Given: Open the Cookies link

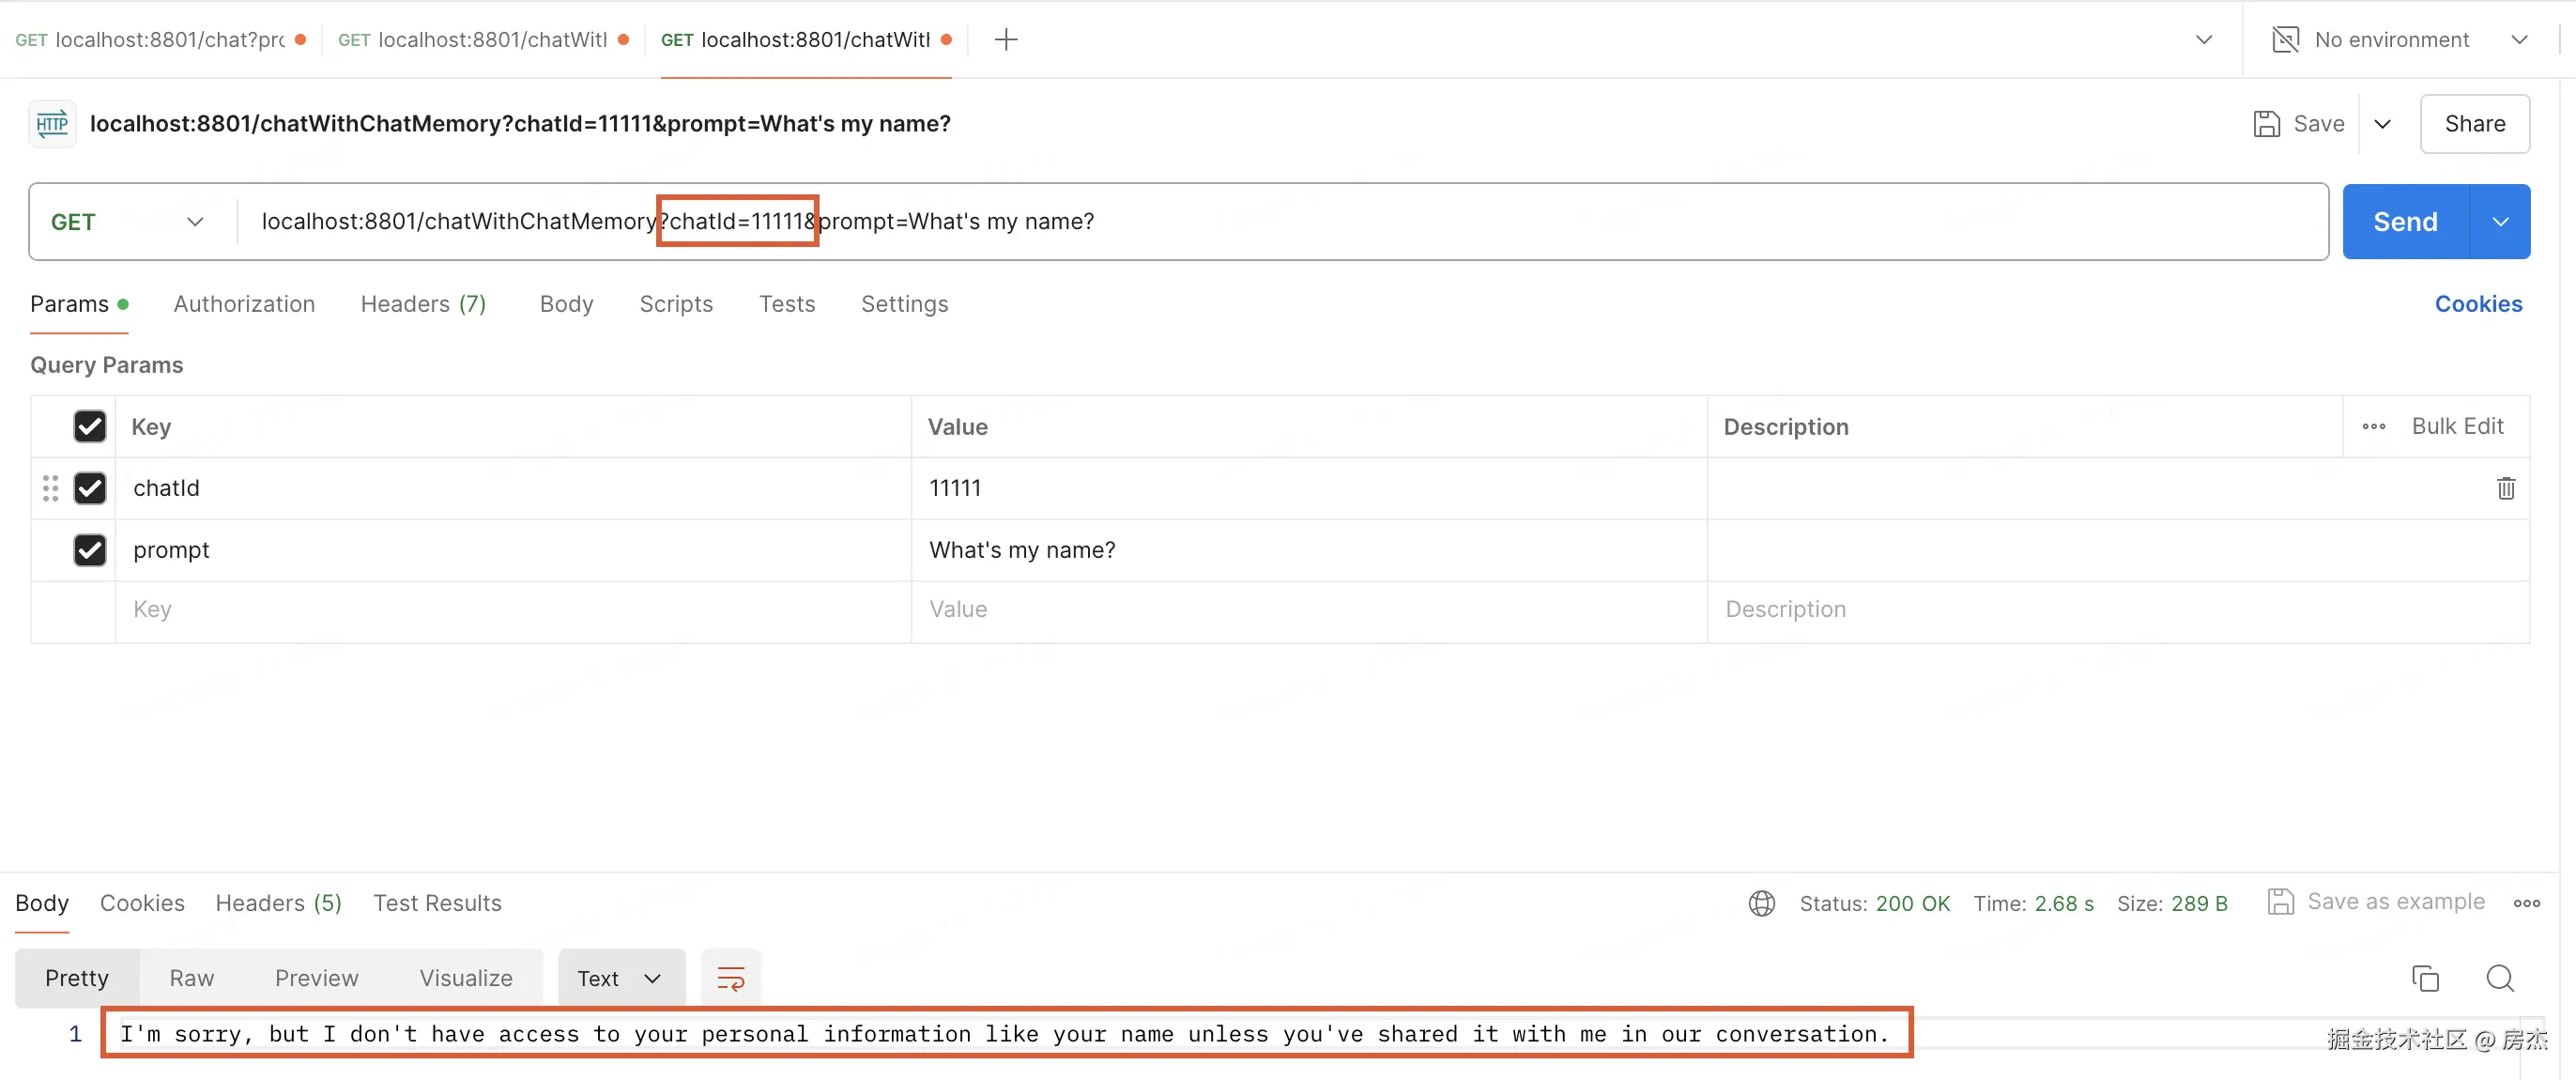Looking at the screenshot, I should (x=2477, y=304).
